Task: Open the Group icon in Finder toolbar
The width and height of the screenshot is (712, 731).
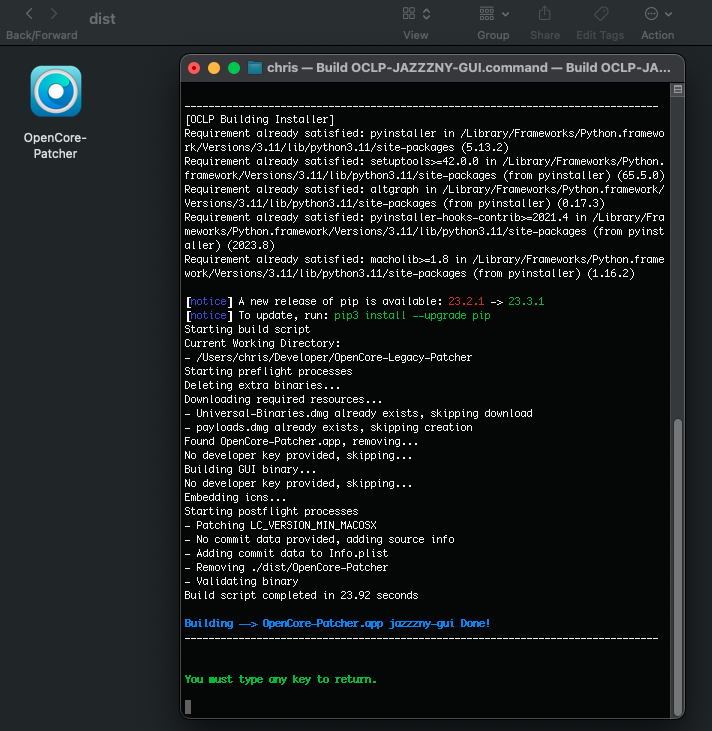Action: pyautogui.click(x=487, y=14)
